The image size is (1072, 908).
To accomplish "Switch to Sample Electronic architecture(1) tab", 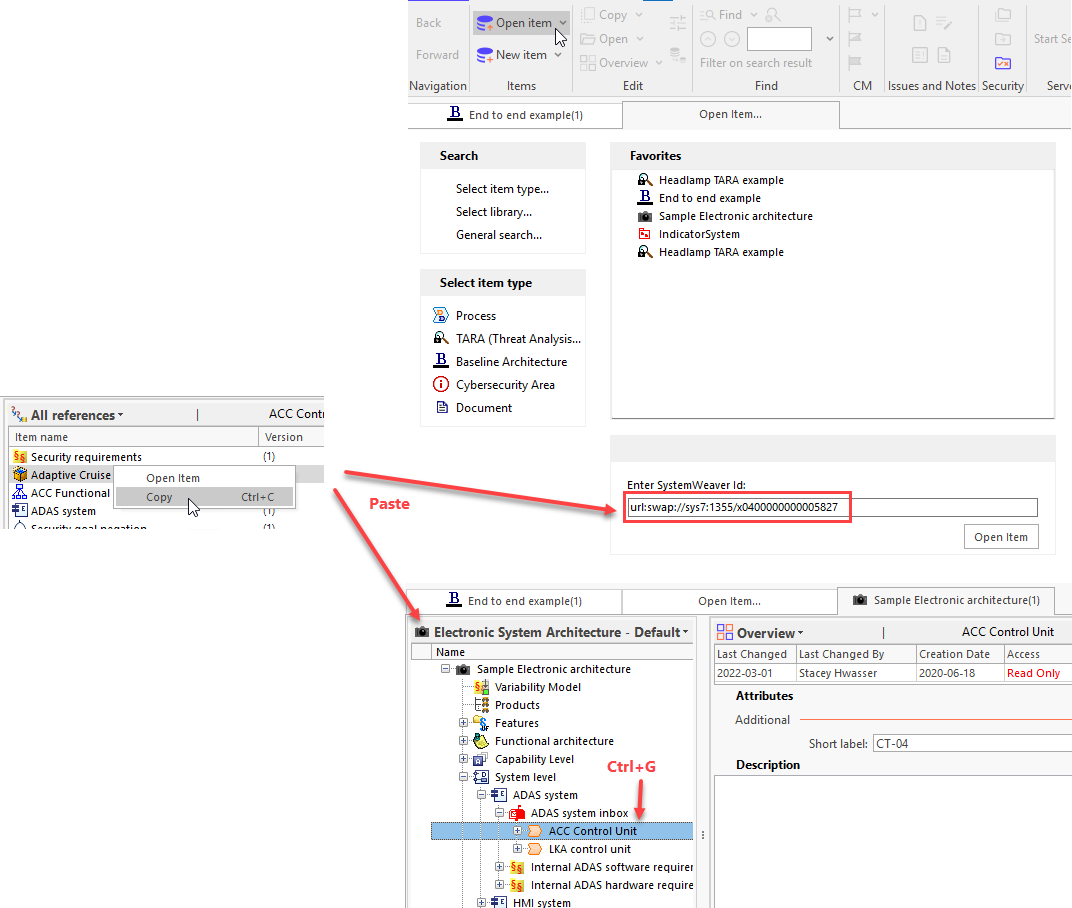I will [946, 600].
